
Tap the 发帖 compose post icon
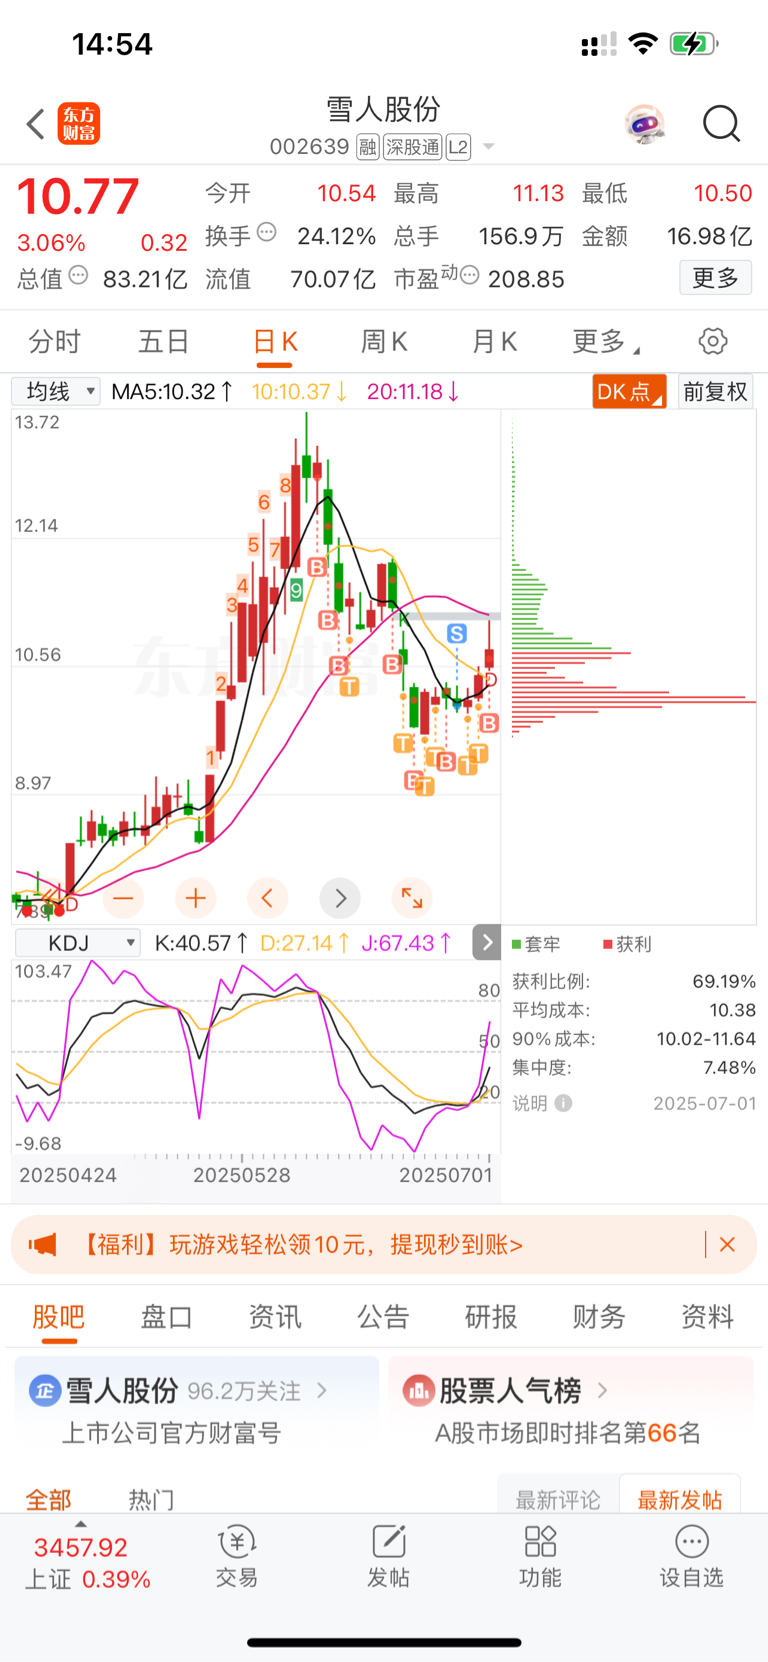[388, 1556]
